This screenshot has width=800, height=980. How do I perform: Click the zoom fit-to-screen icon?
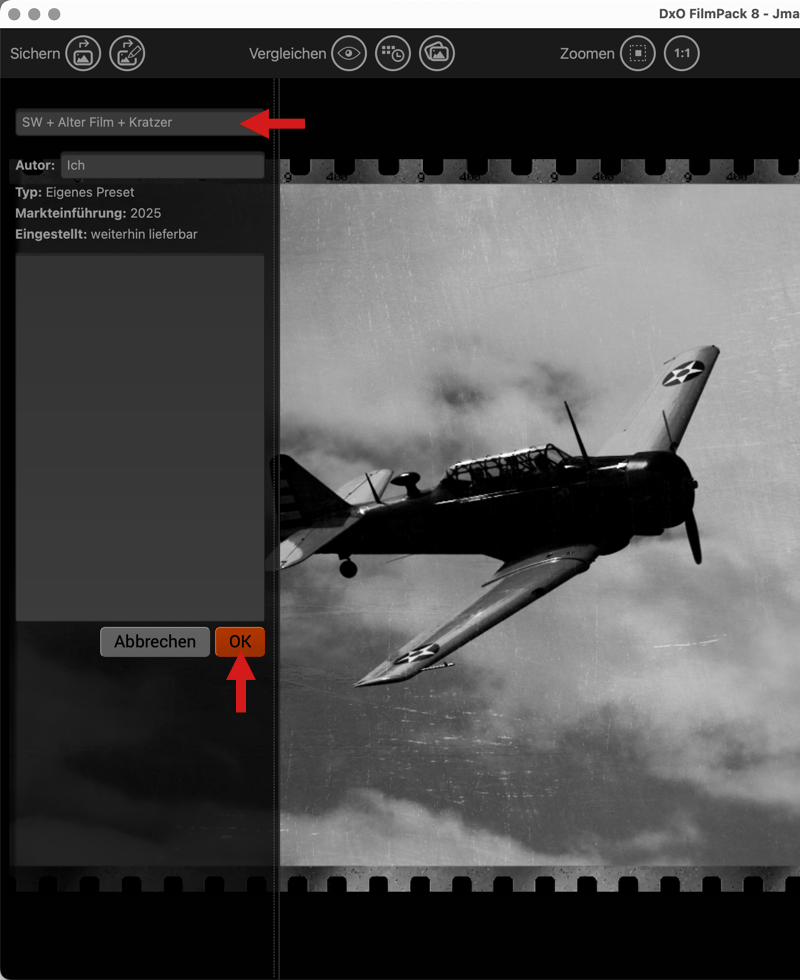tap(638, 54)
